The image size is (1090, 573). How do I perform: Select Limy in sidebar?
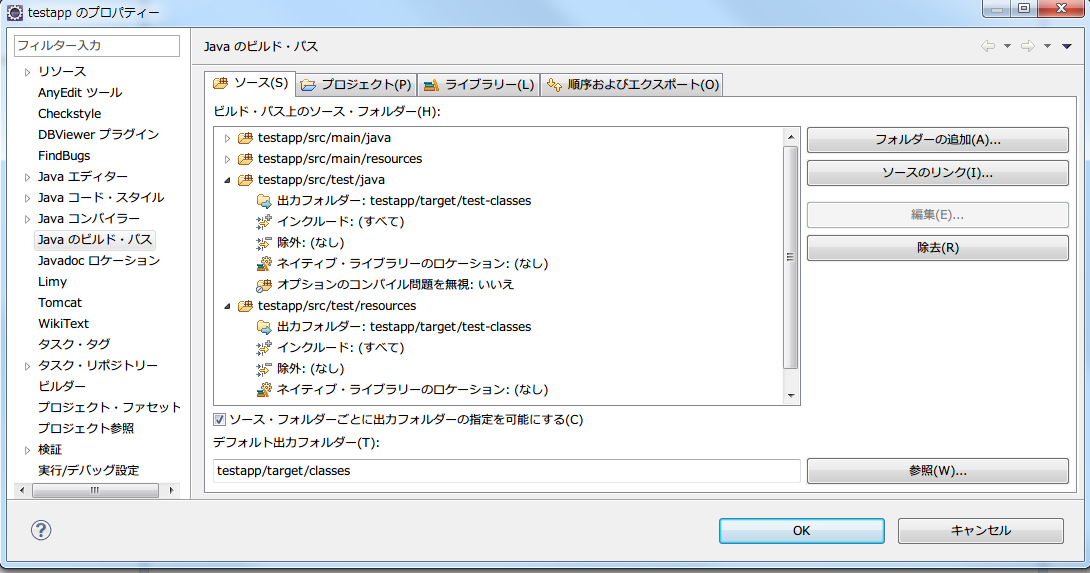coord(52,282)
